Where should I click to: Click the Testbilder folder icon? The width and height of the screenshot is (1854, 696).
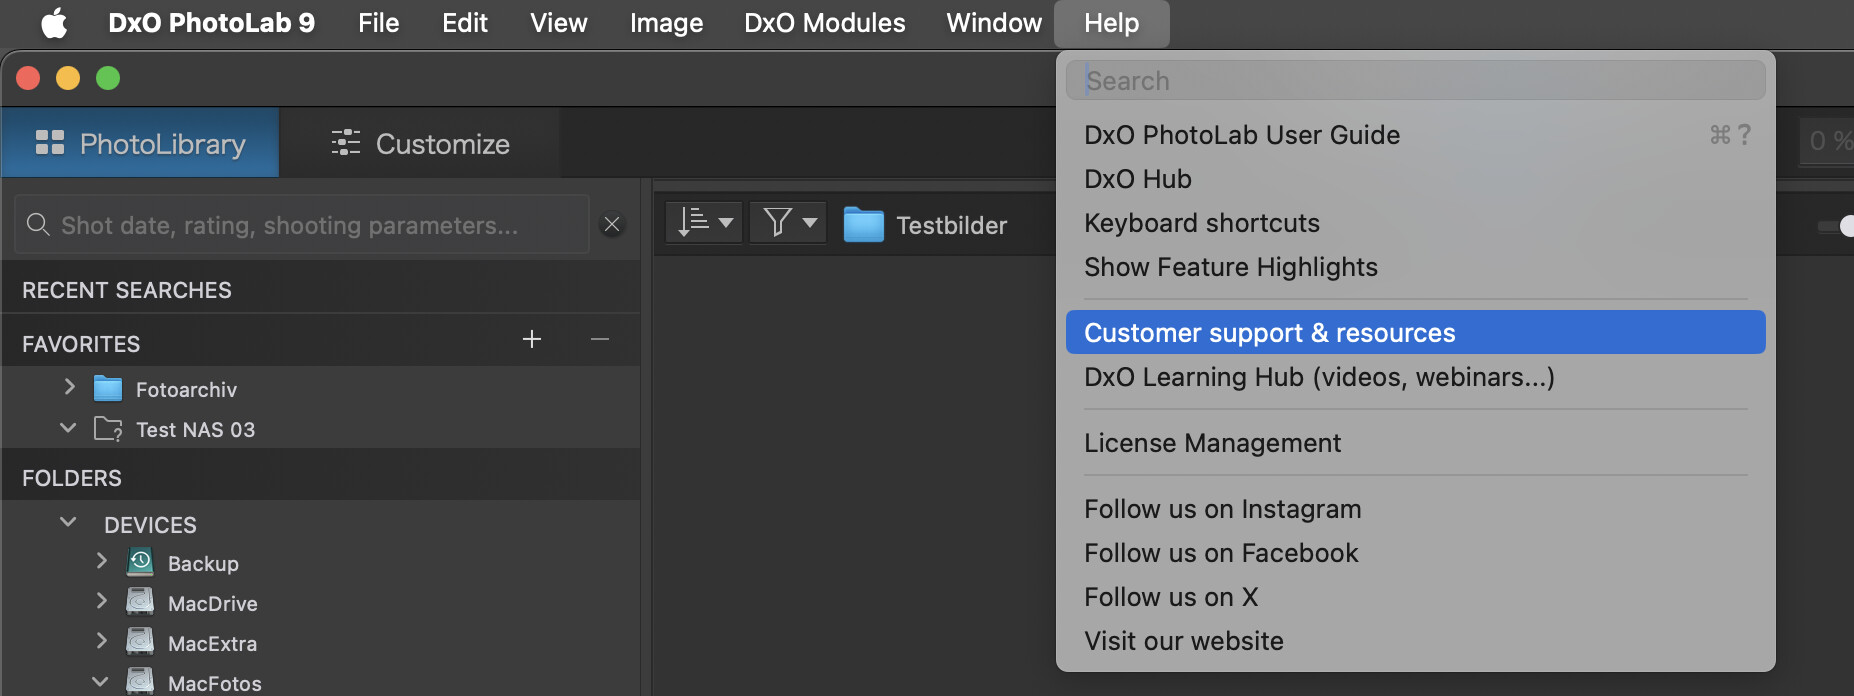(863, 225)
